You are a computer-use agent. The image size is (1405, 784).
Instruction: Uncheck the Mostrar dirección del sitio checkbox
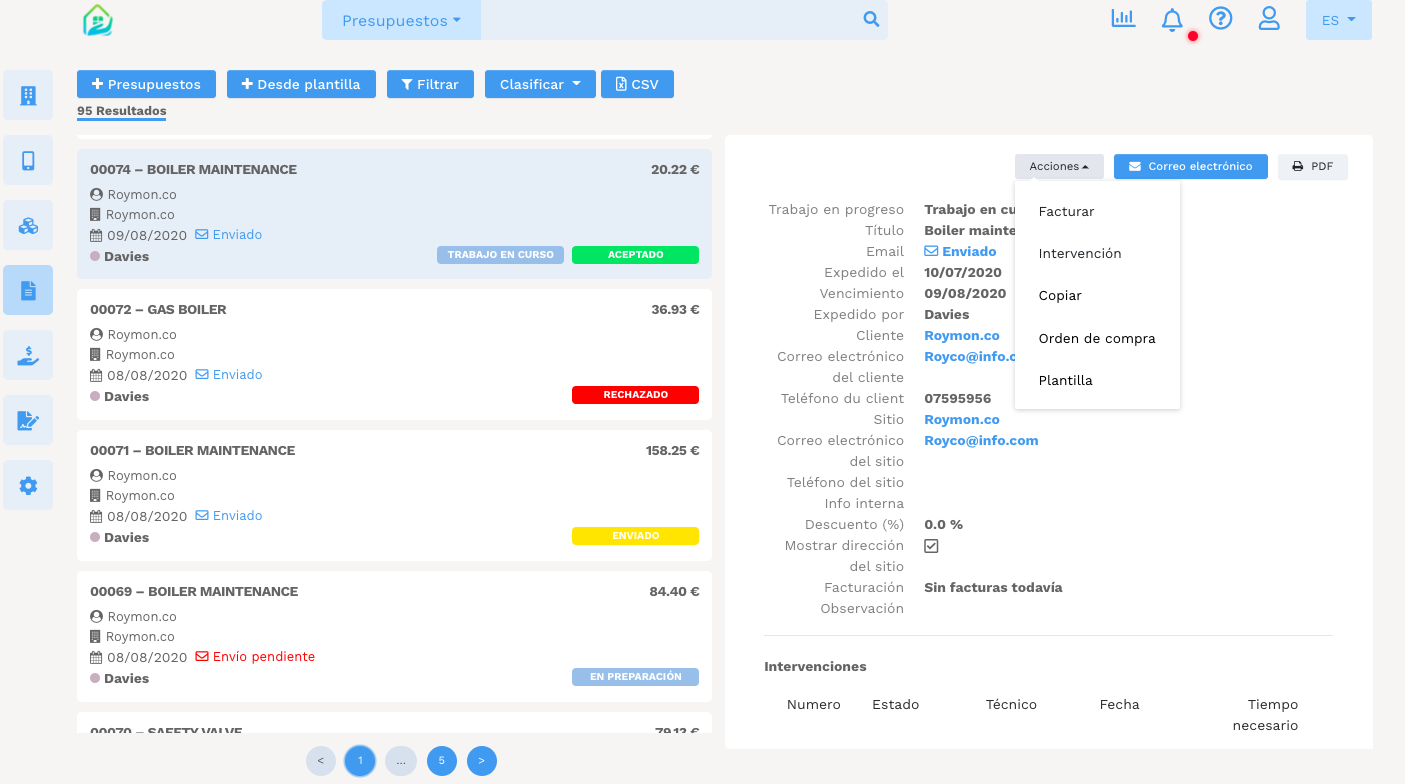tap(930, 545)
